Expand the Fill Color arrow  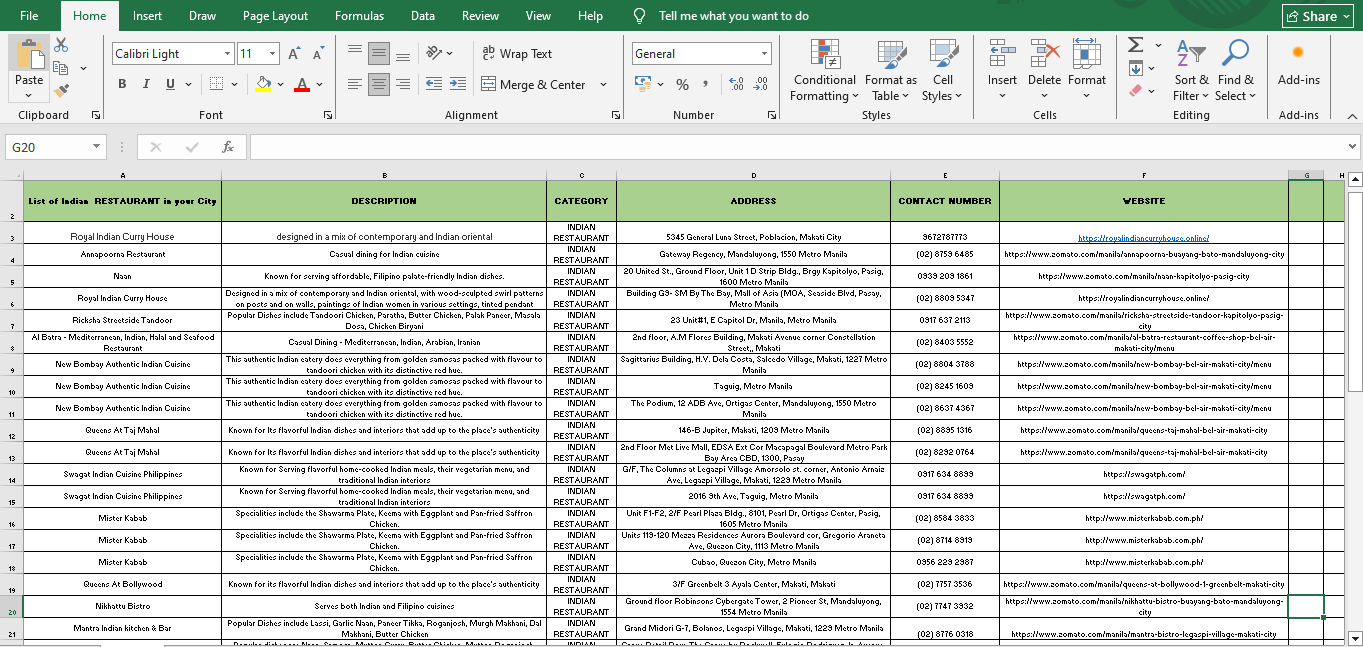[279, 84]
